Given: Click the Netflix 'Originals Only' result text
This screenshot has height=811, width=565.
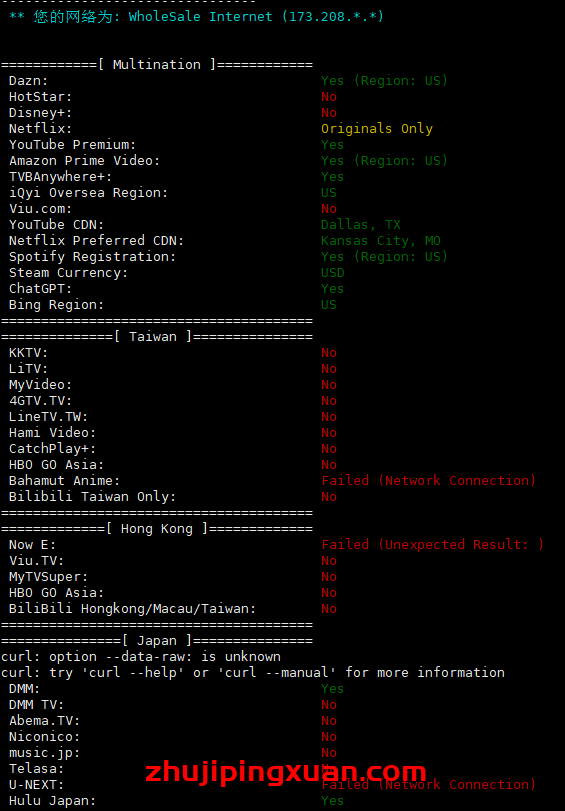Looking at the screenshot, I should pyautogui.click(x=377, y=129).
